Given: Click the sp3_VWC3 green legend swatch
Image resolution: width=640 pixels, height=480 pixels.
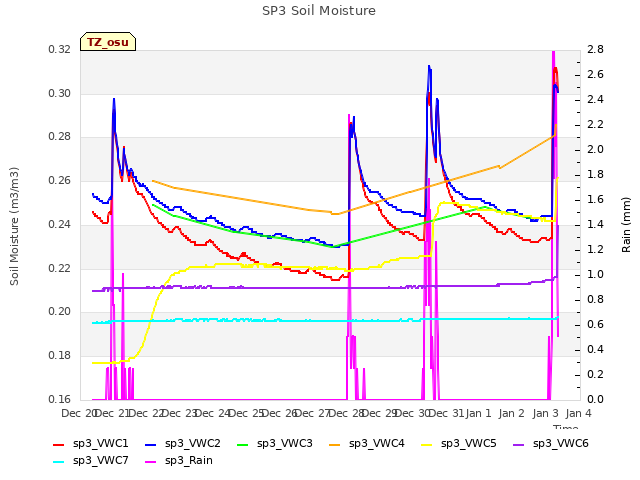Looking at the screenshot, I should [x=242, y=445].
